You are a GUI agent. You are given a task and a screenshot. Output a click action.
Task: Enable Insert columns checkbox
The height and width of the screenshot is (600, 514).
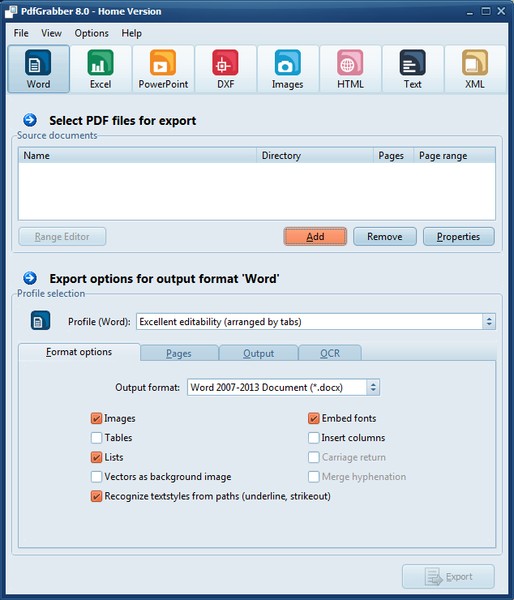coord(313,438)
